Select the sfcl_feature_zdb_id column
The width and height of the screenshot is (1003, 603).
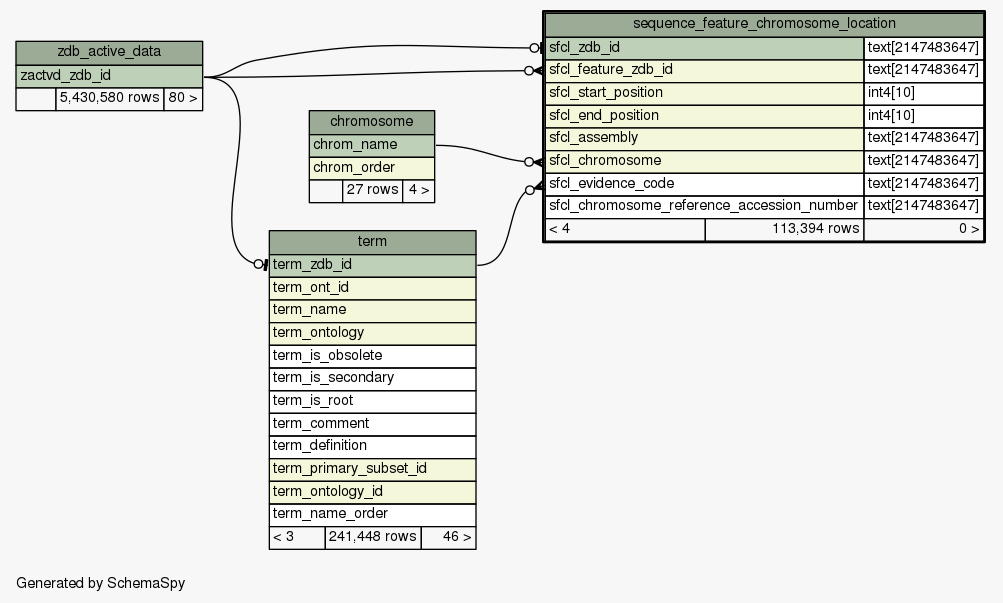tap(704, 70)
